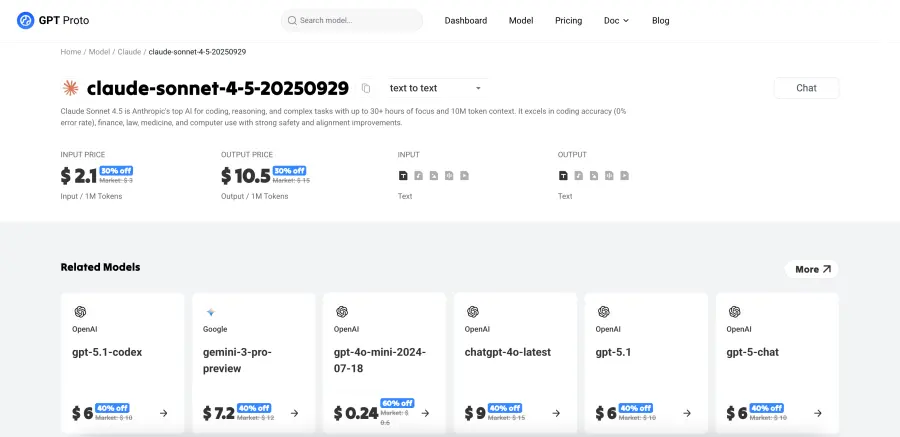This screenshot has height=437, width=900.
Task: Open the chatgpt-4o-latest model title
Action: (507, 352)
